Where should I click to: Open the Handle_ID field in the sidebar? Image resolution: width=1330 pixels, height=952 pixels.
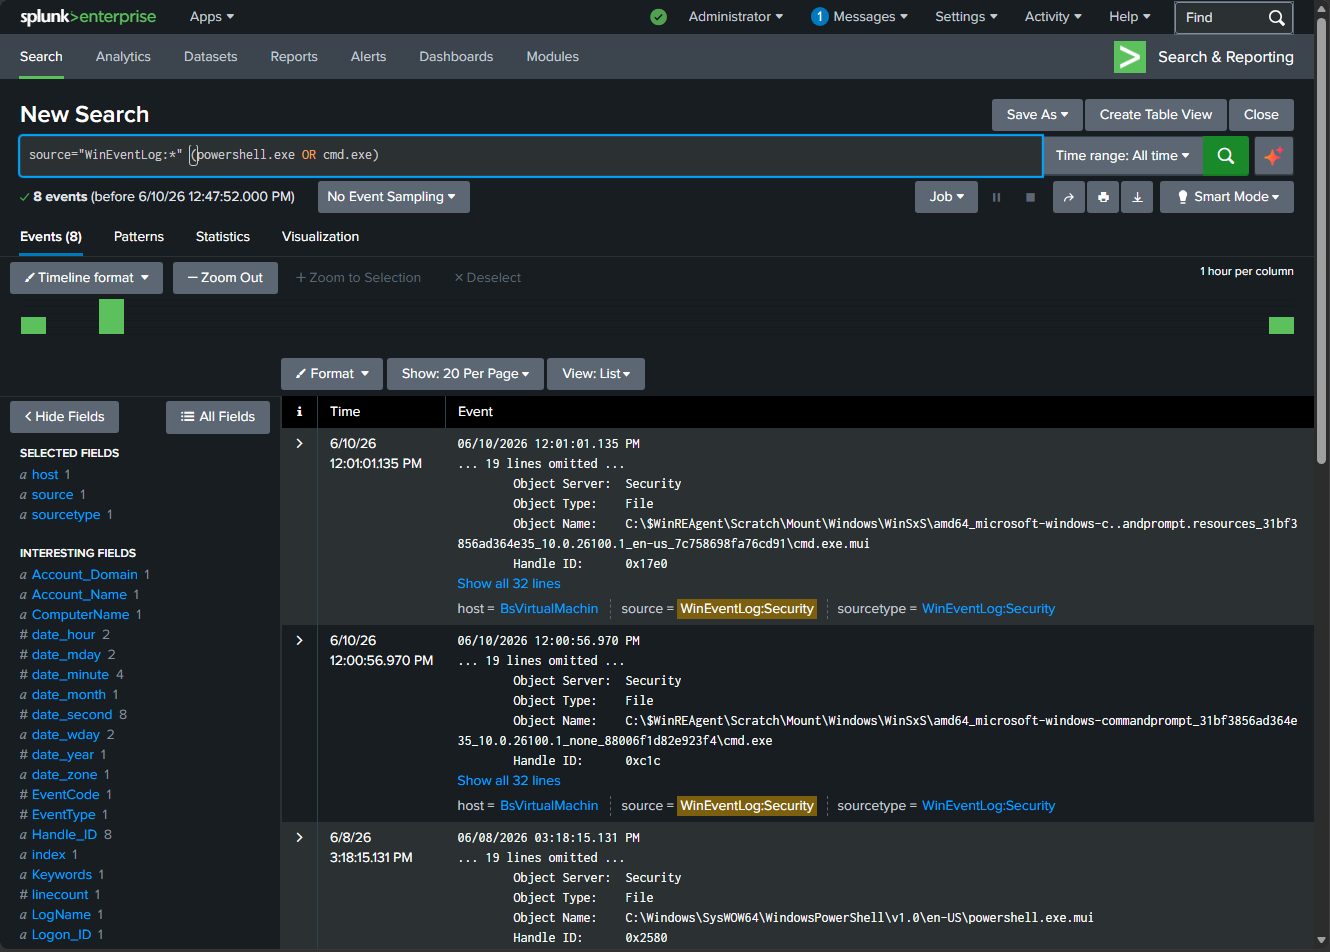point(64,835)
